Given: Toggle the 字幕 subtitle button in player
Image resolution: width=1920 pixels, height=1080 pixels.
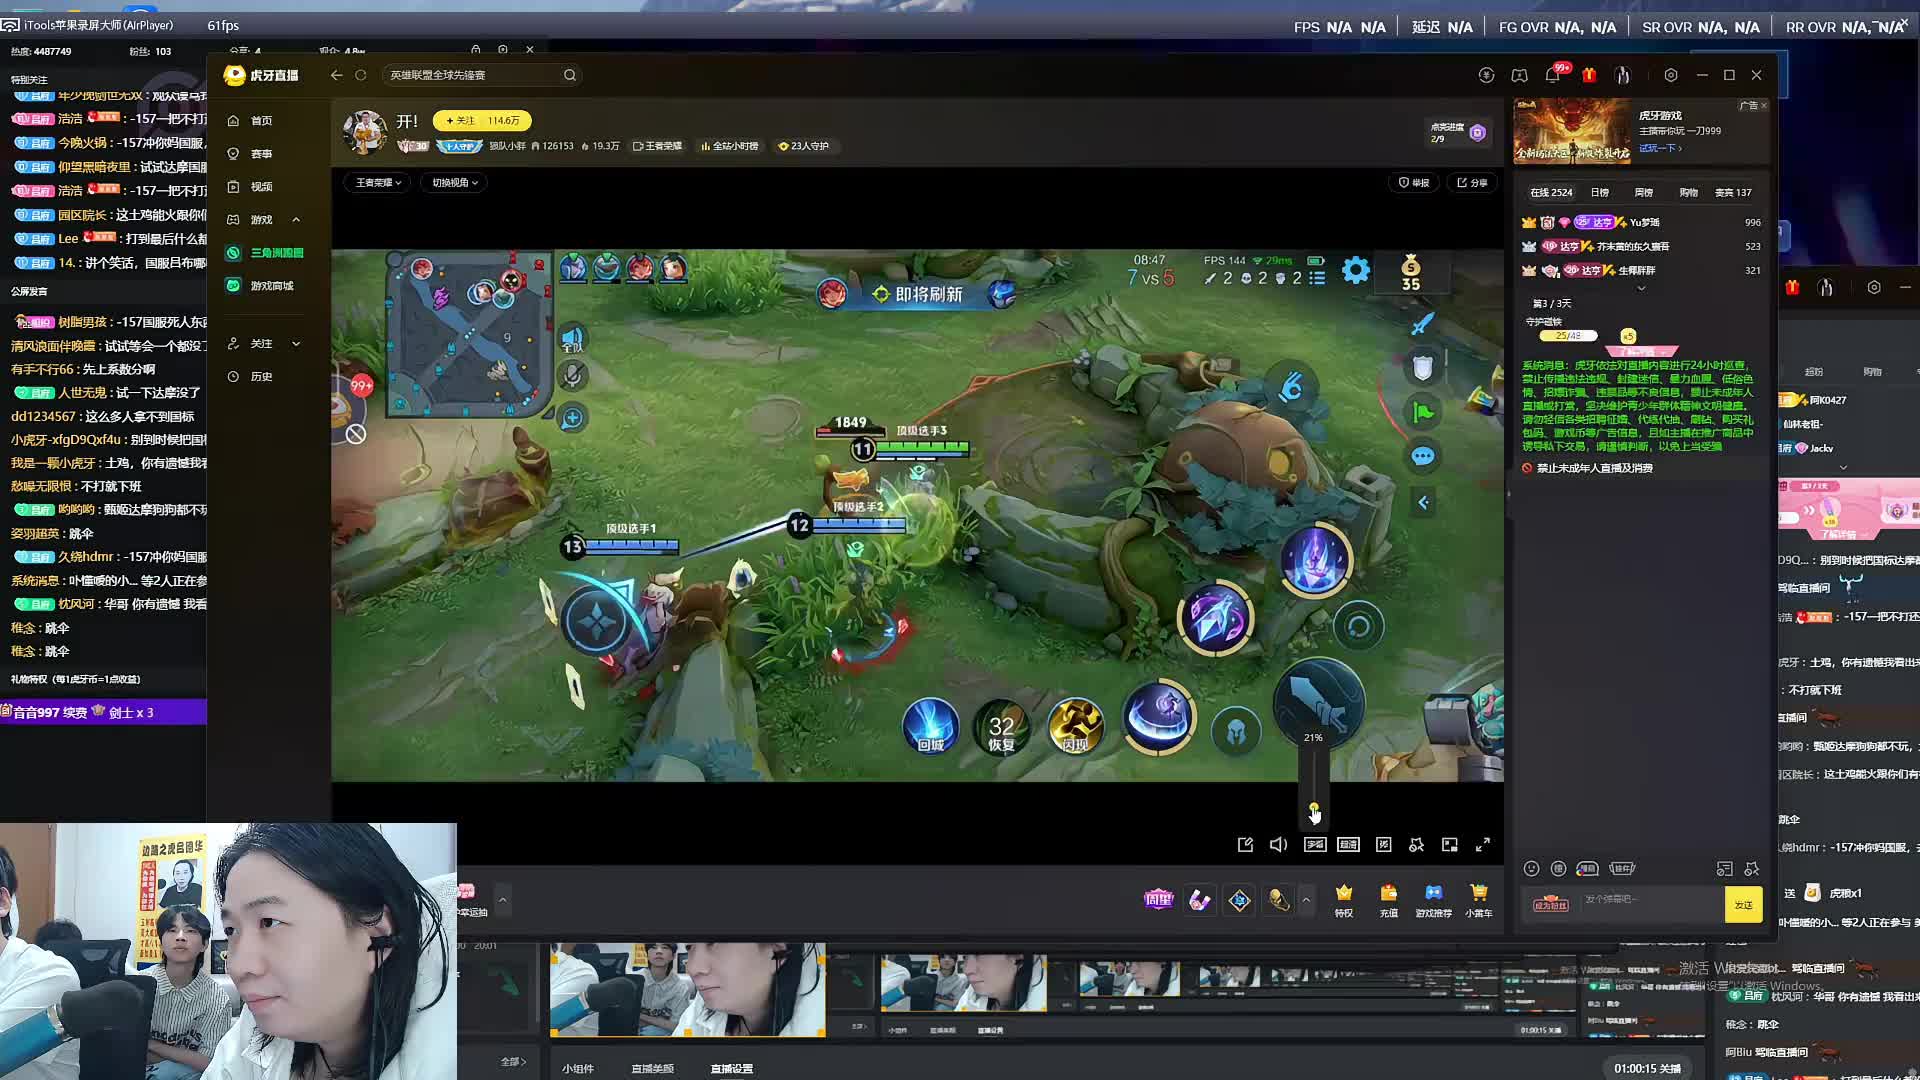Looking at the screenshot, I should (x=1315, y=845).
